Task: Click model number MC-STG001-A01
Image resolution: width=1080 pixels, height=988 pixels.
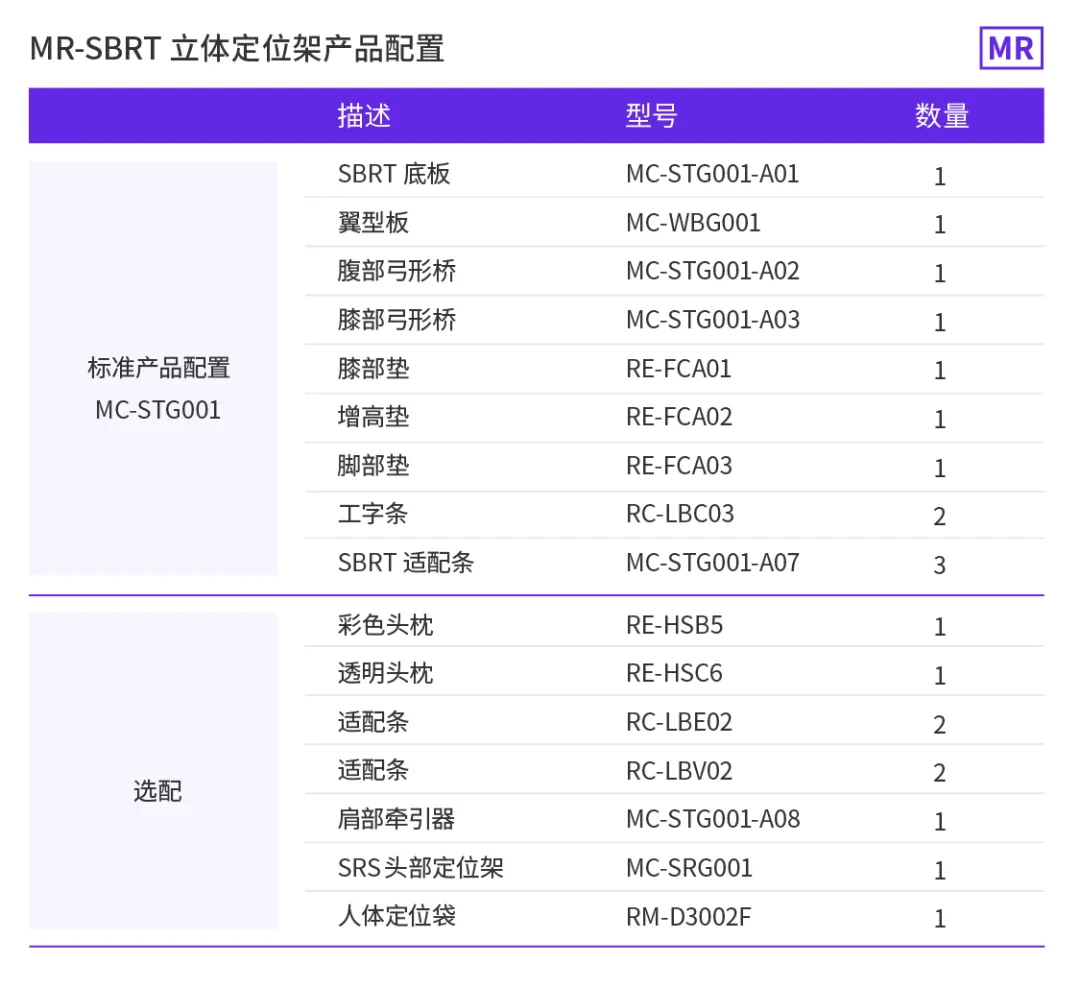Action: pos(712,174)
